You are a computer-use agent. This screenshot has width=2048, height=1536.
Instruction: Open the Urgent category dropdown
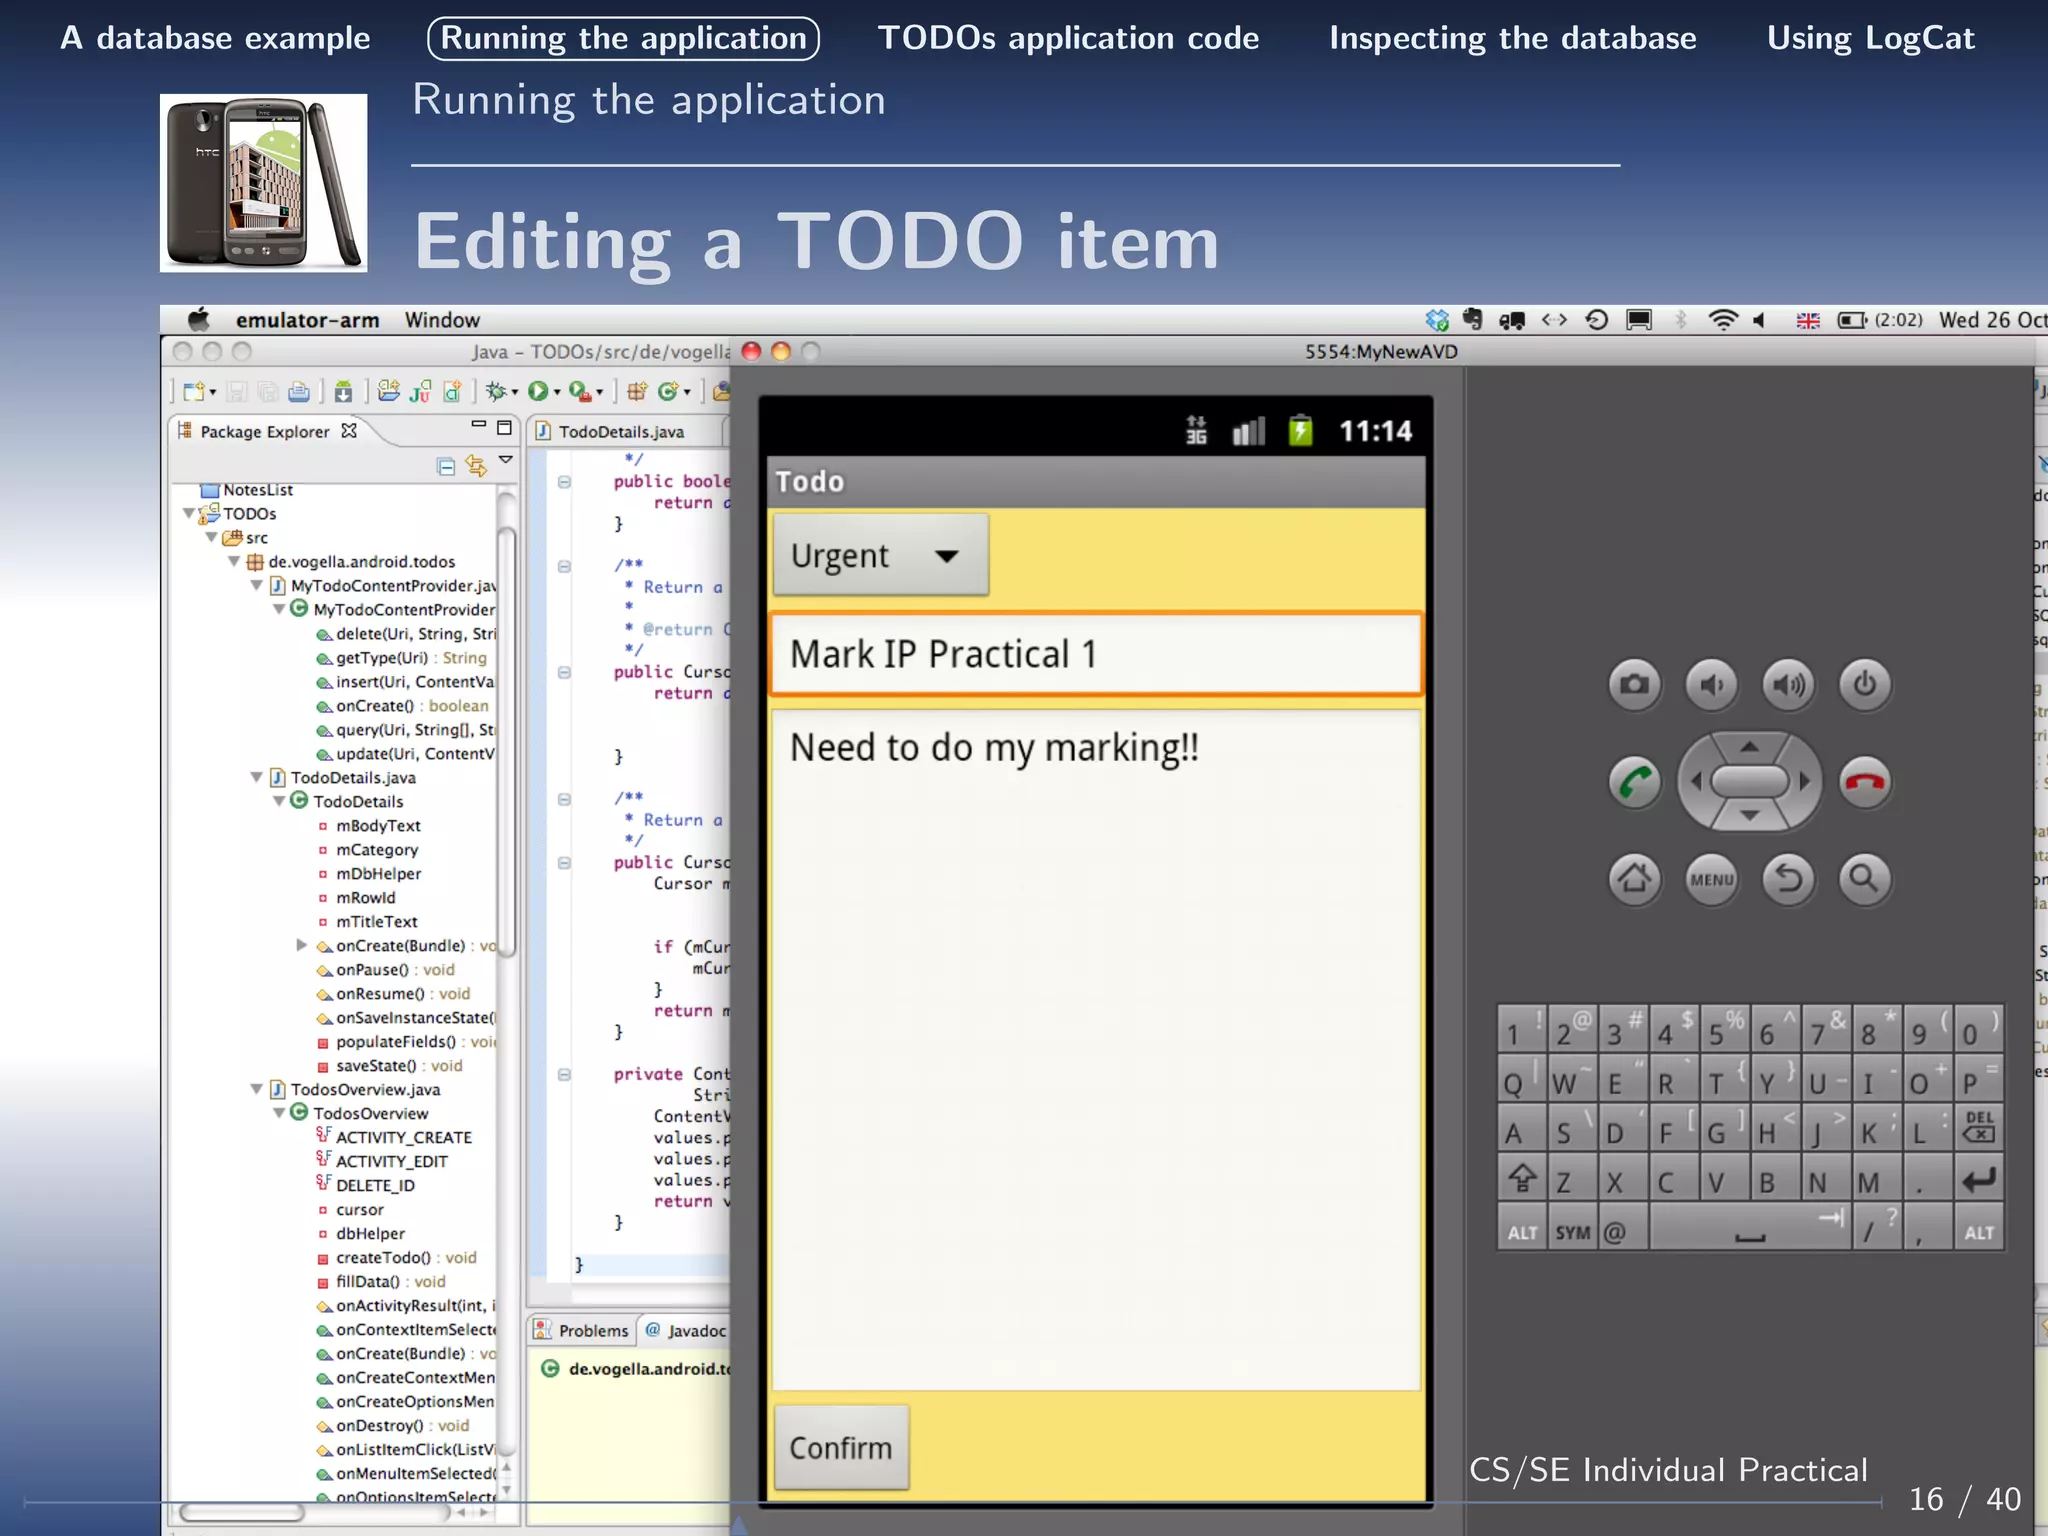[x=880, y=555]
